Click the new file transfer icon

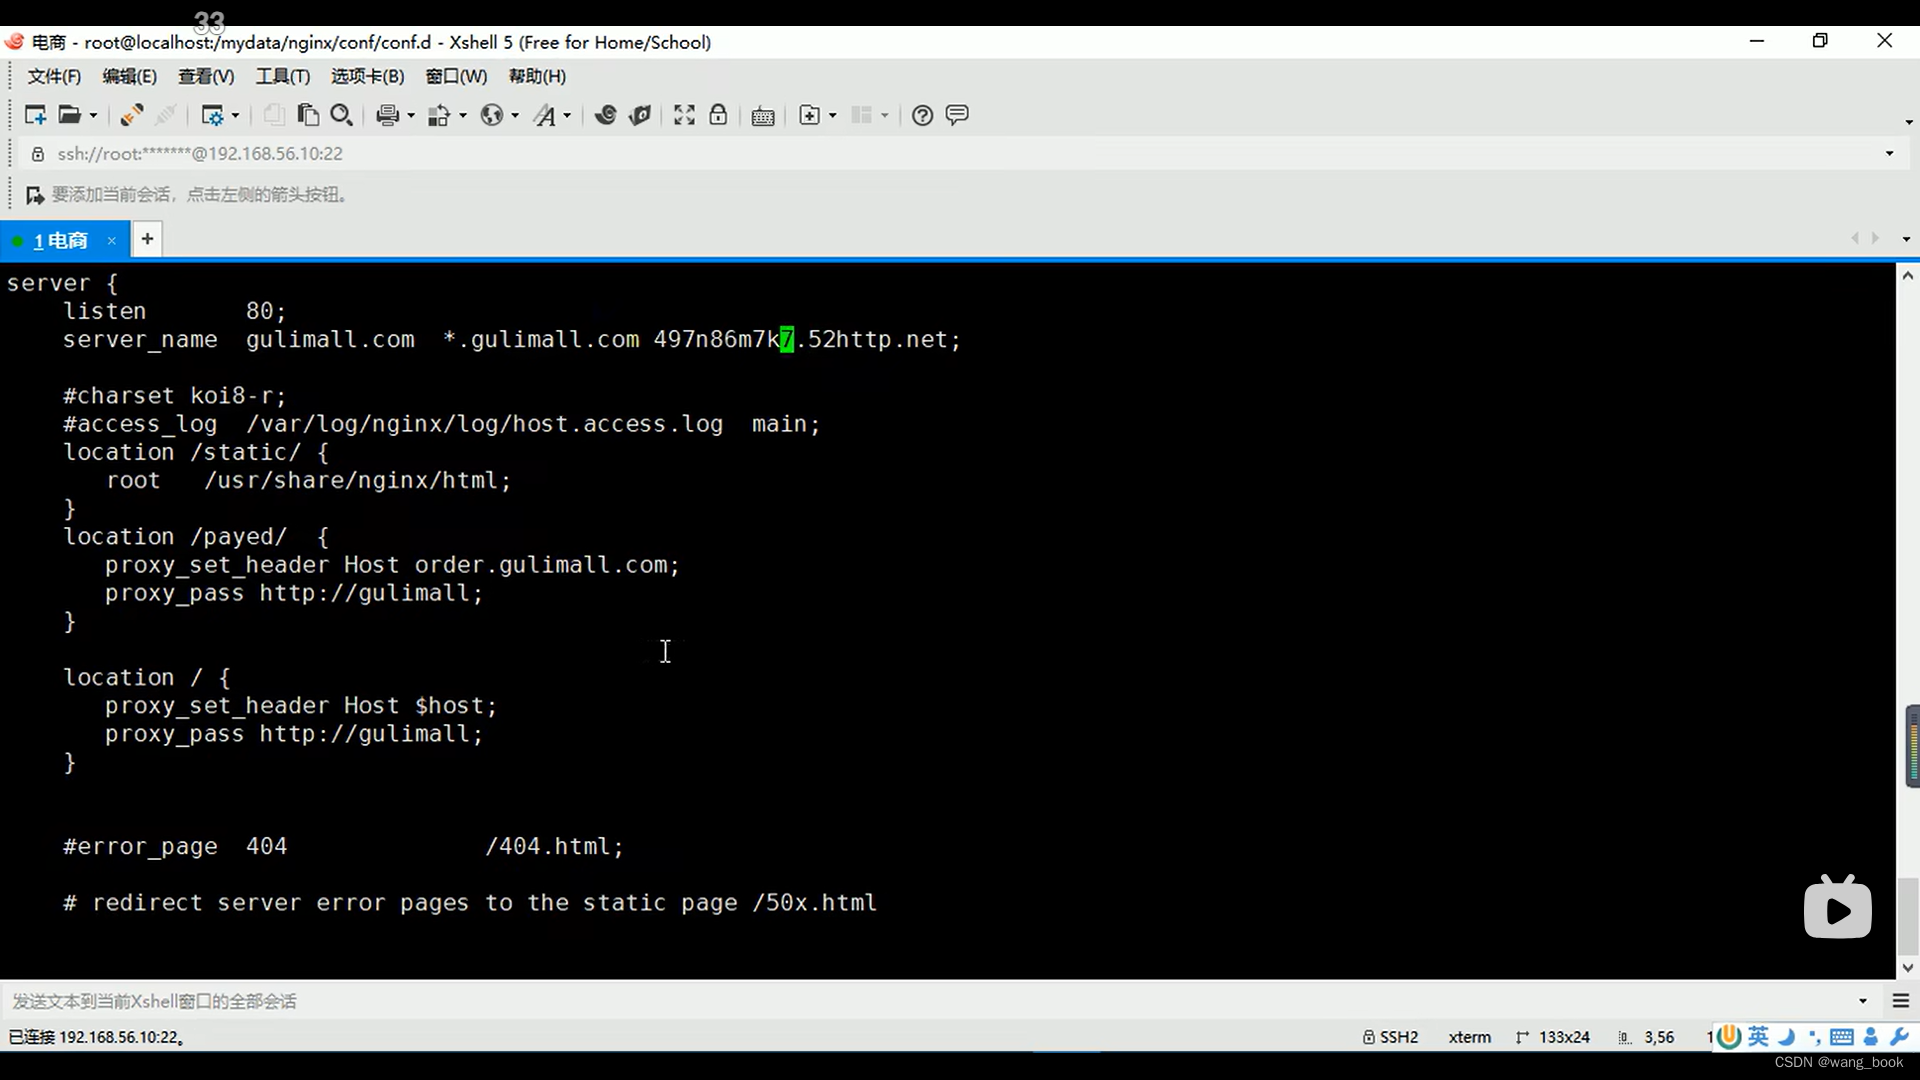810,115
